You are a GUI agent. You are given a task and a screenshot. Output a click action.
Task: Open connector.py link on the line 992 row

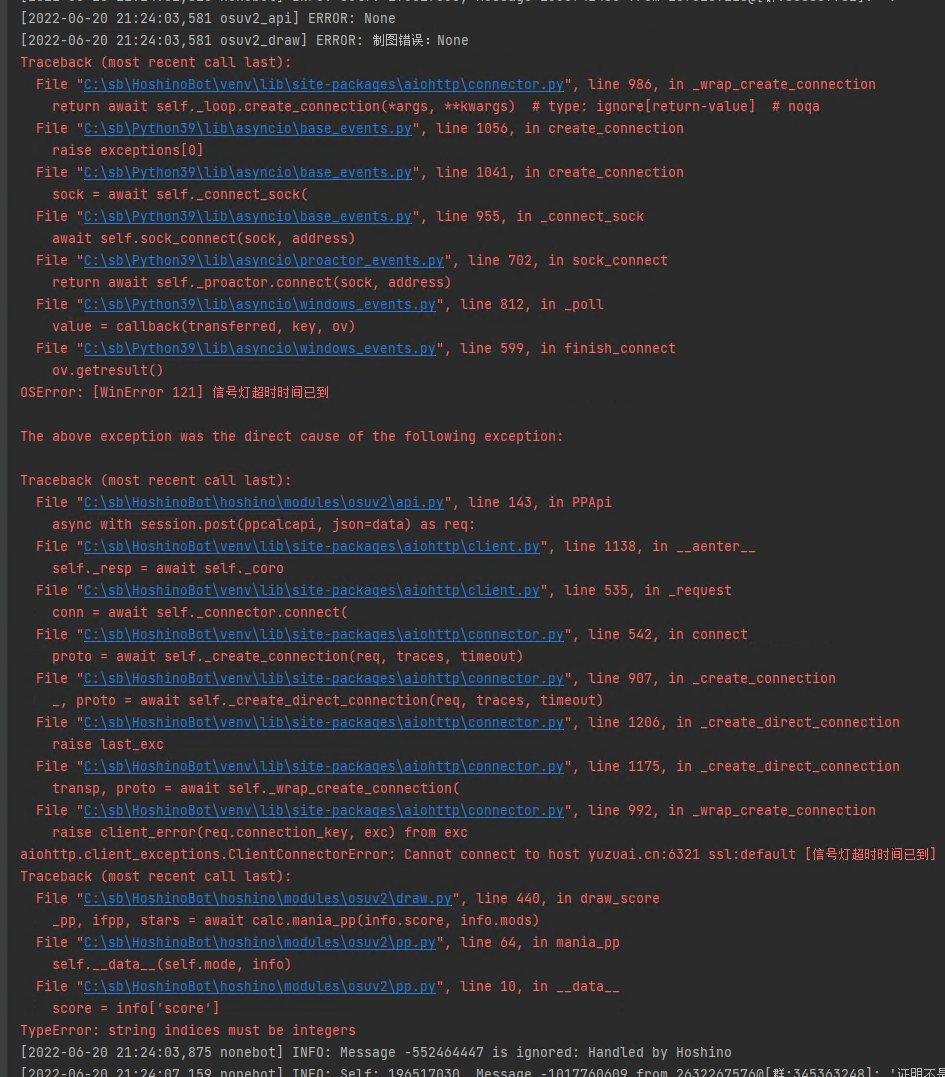click(x=323, y=810)
